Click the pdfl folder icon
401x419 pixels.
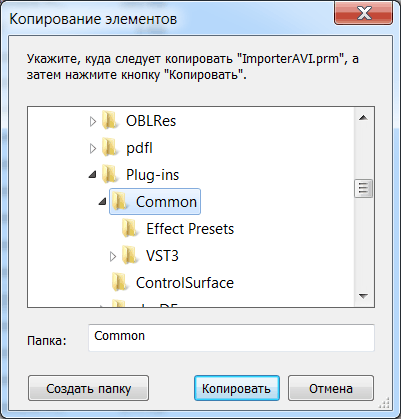pos(110,148)
